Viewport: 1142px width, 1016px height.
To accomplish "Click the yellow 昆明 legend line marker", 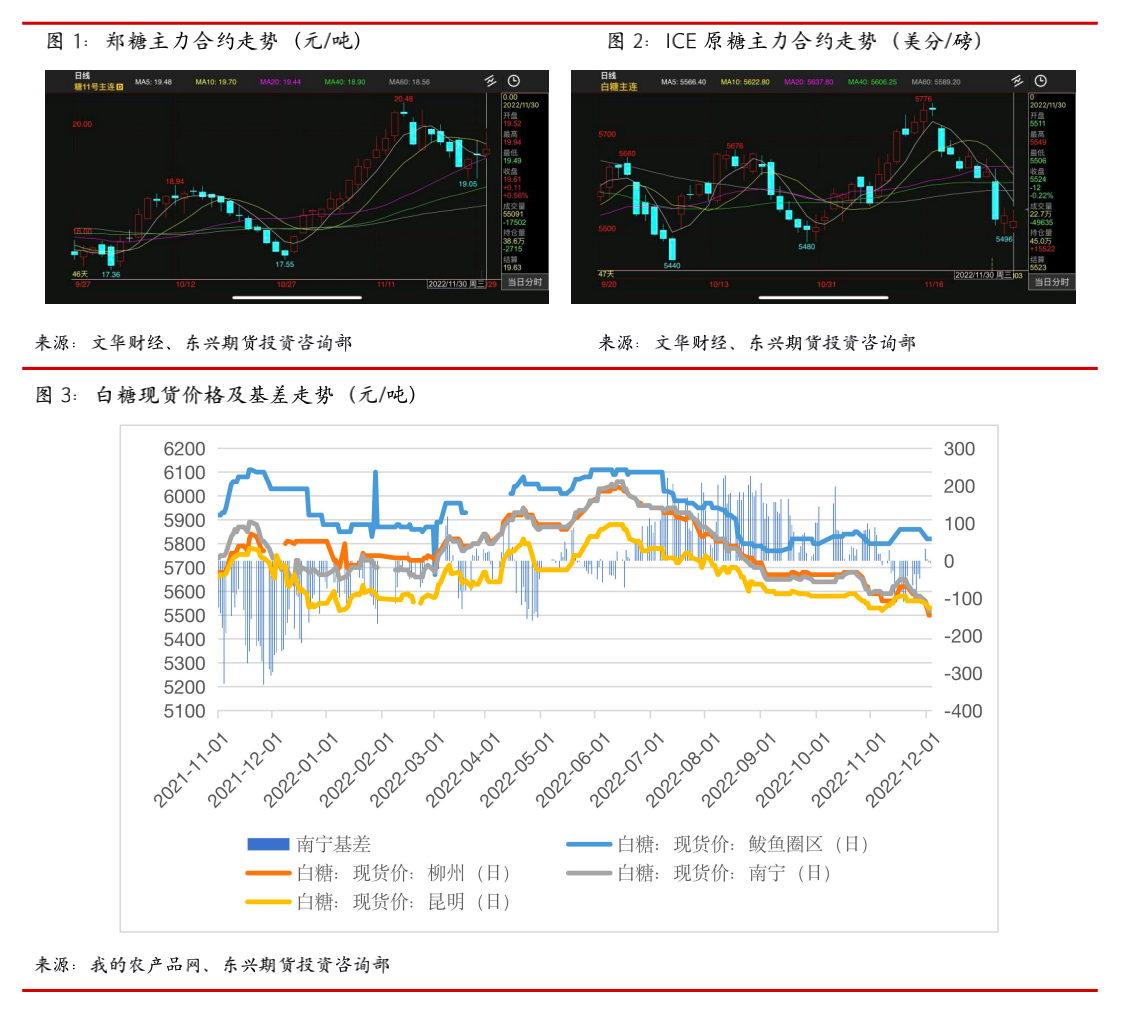I will point(269,902).
